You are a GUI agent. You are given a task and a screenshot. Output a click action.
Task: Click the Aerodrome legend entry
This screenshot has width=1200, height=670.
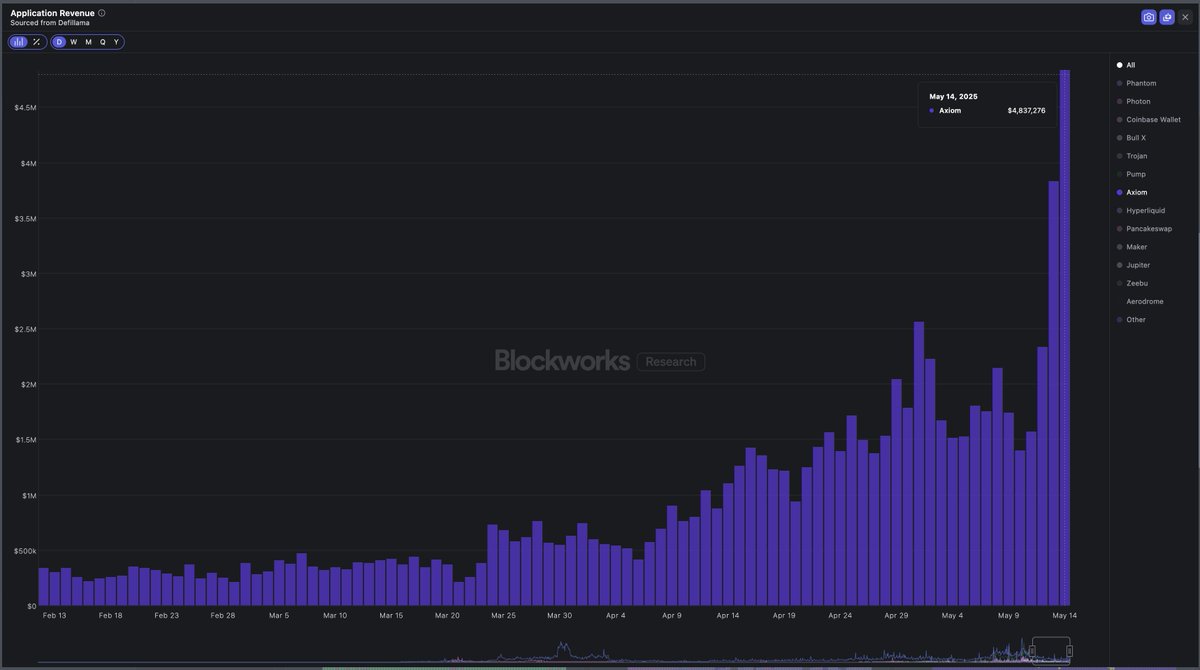1143,300
